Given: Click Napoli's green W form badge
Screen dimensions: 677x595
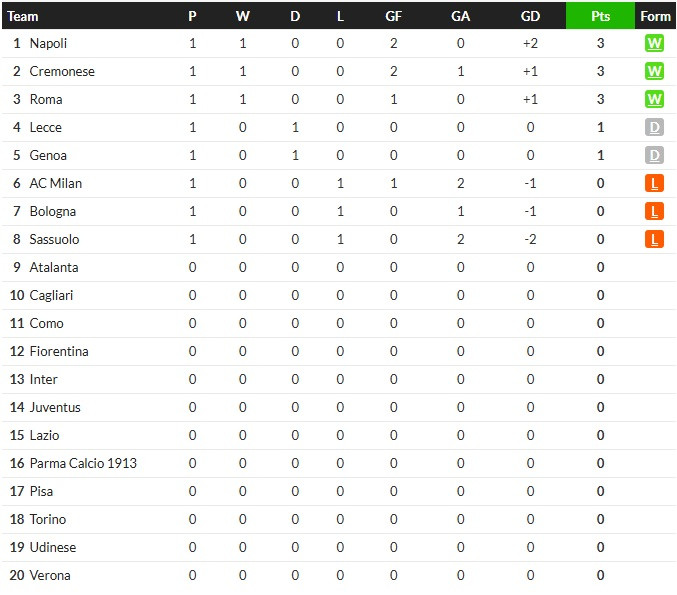Looking at the screenshot, I should click(x=654, y=43).
